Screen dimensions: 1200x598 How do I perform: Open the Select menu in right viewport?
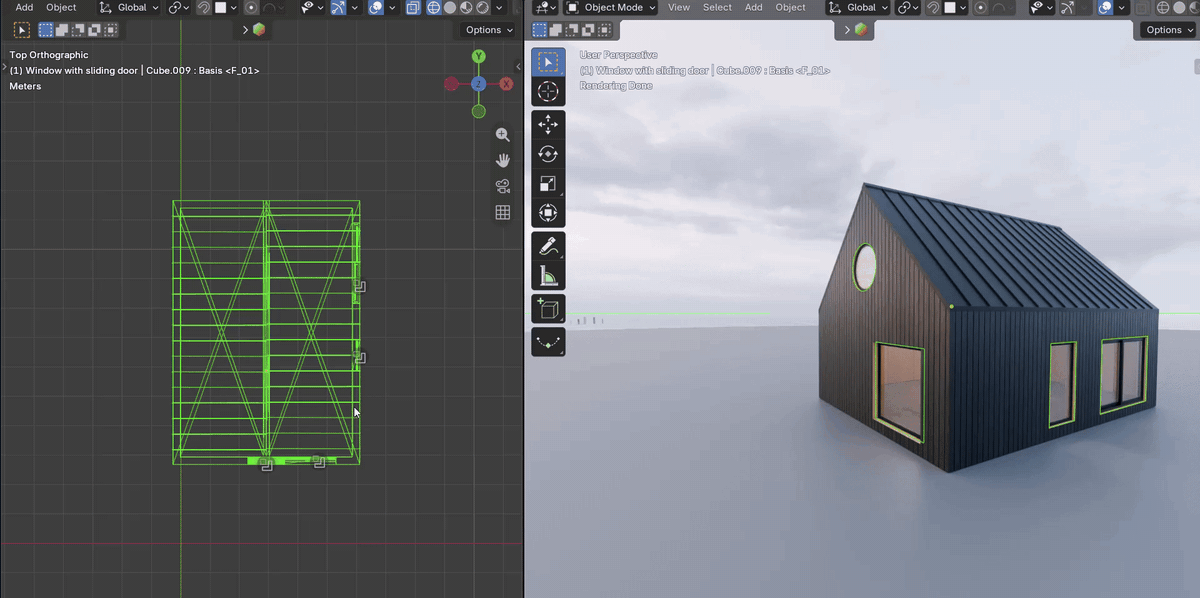coord(717,7)
